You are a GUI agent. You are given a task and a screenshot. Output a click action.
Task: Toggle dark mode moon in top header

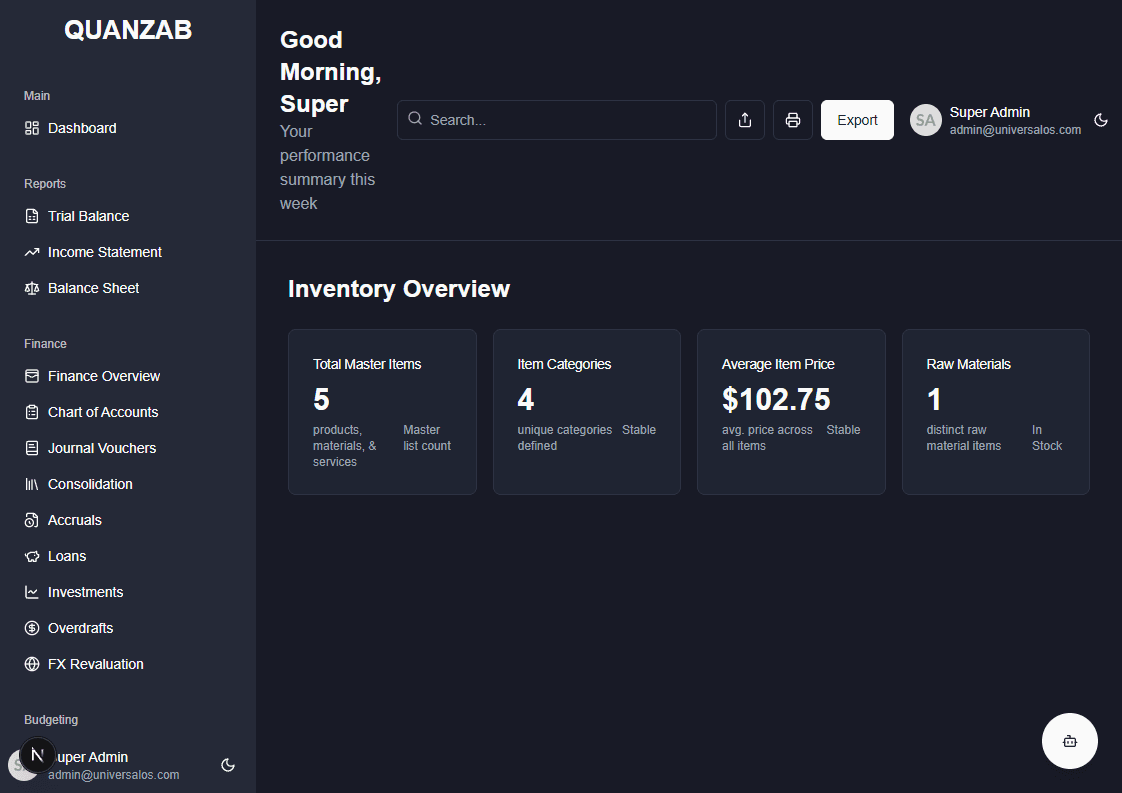[1101, 120]
